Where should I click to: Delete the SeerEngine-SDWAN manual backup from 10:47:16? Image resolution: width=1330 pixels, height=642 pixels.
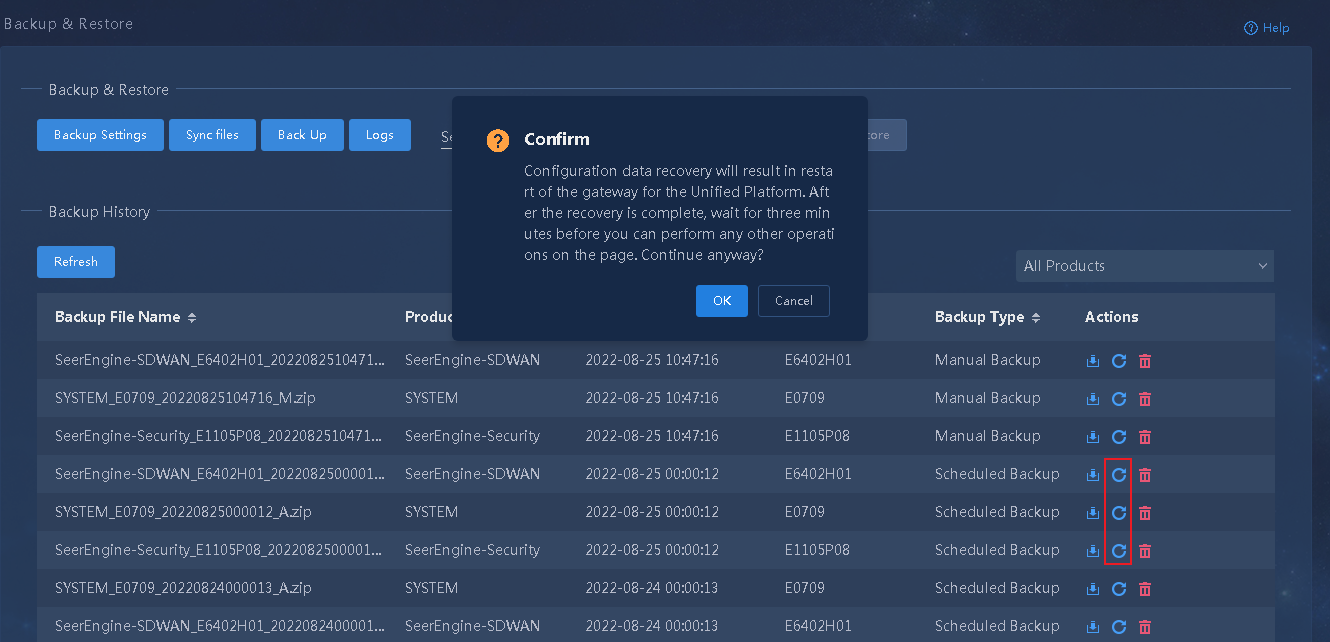point(1145,361)
